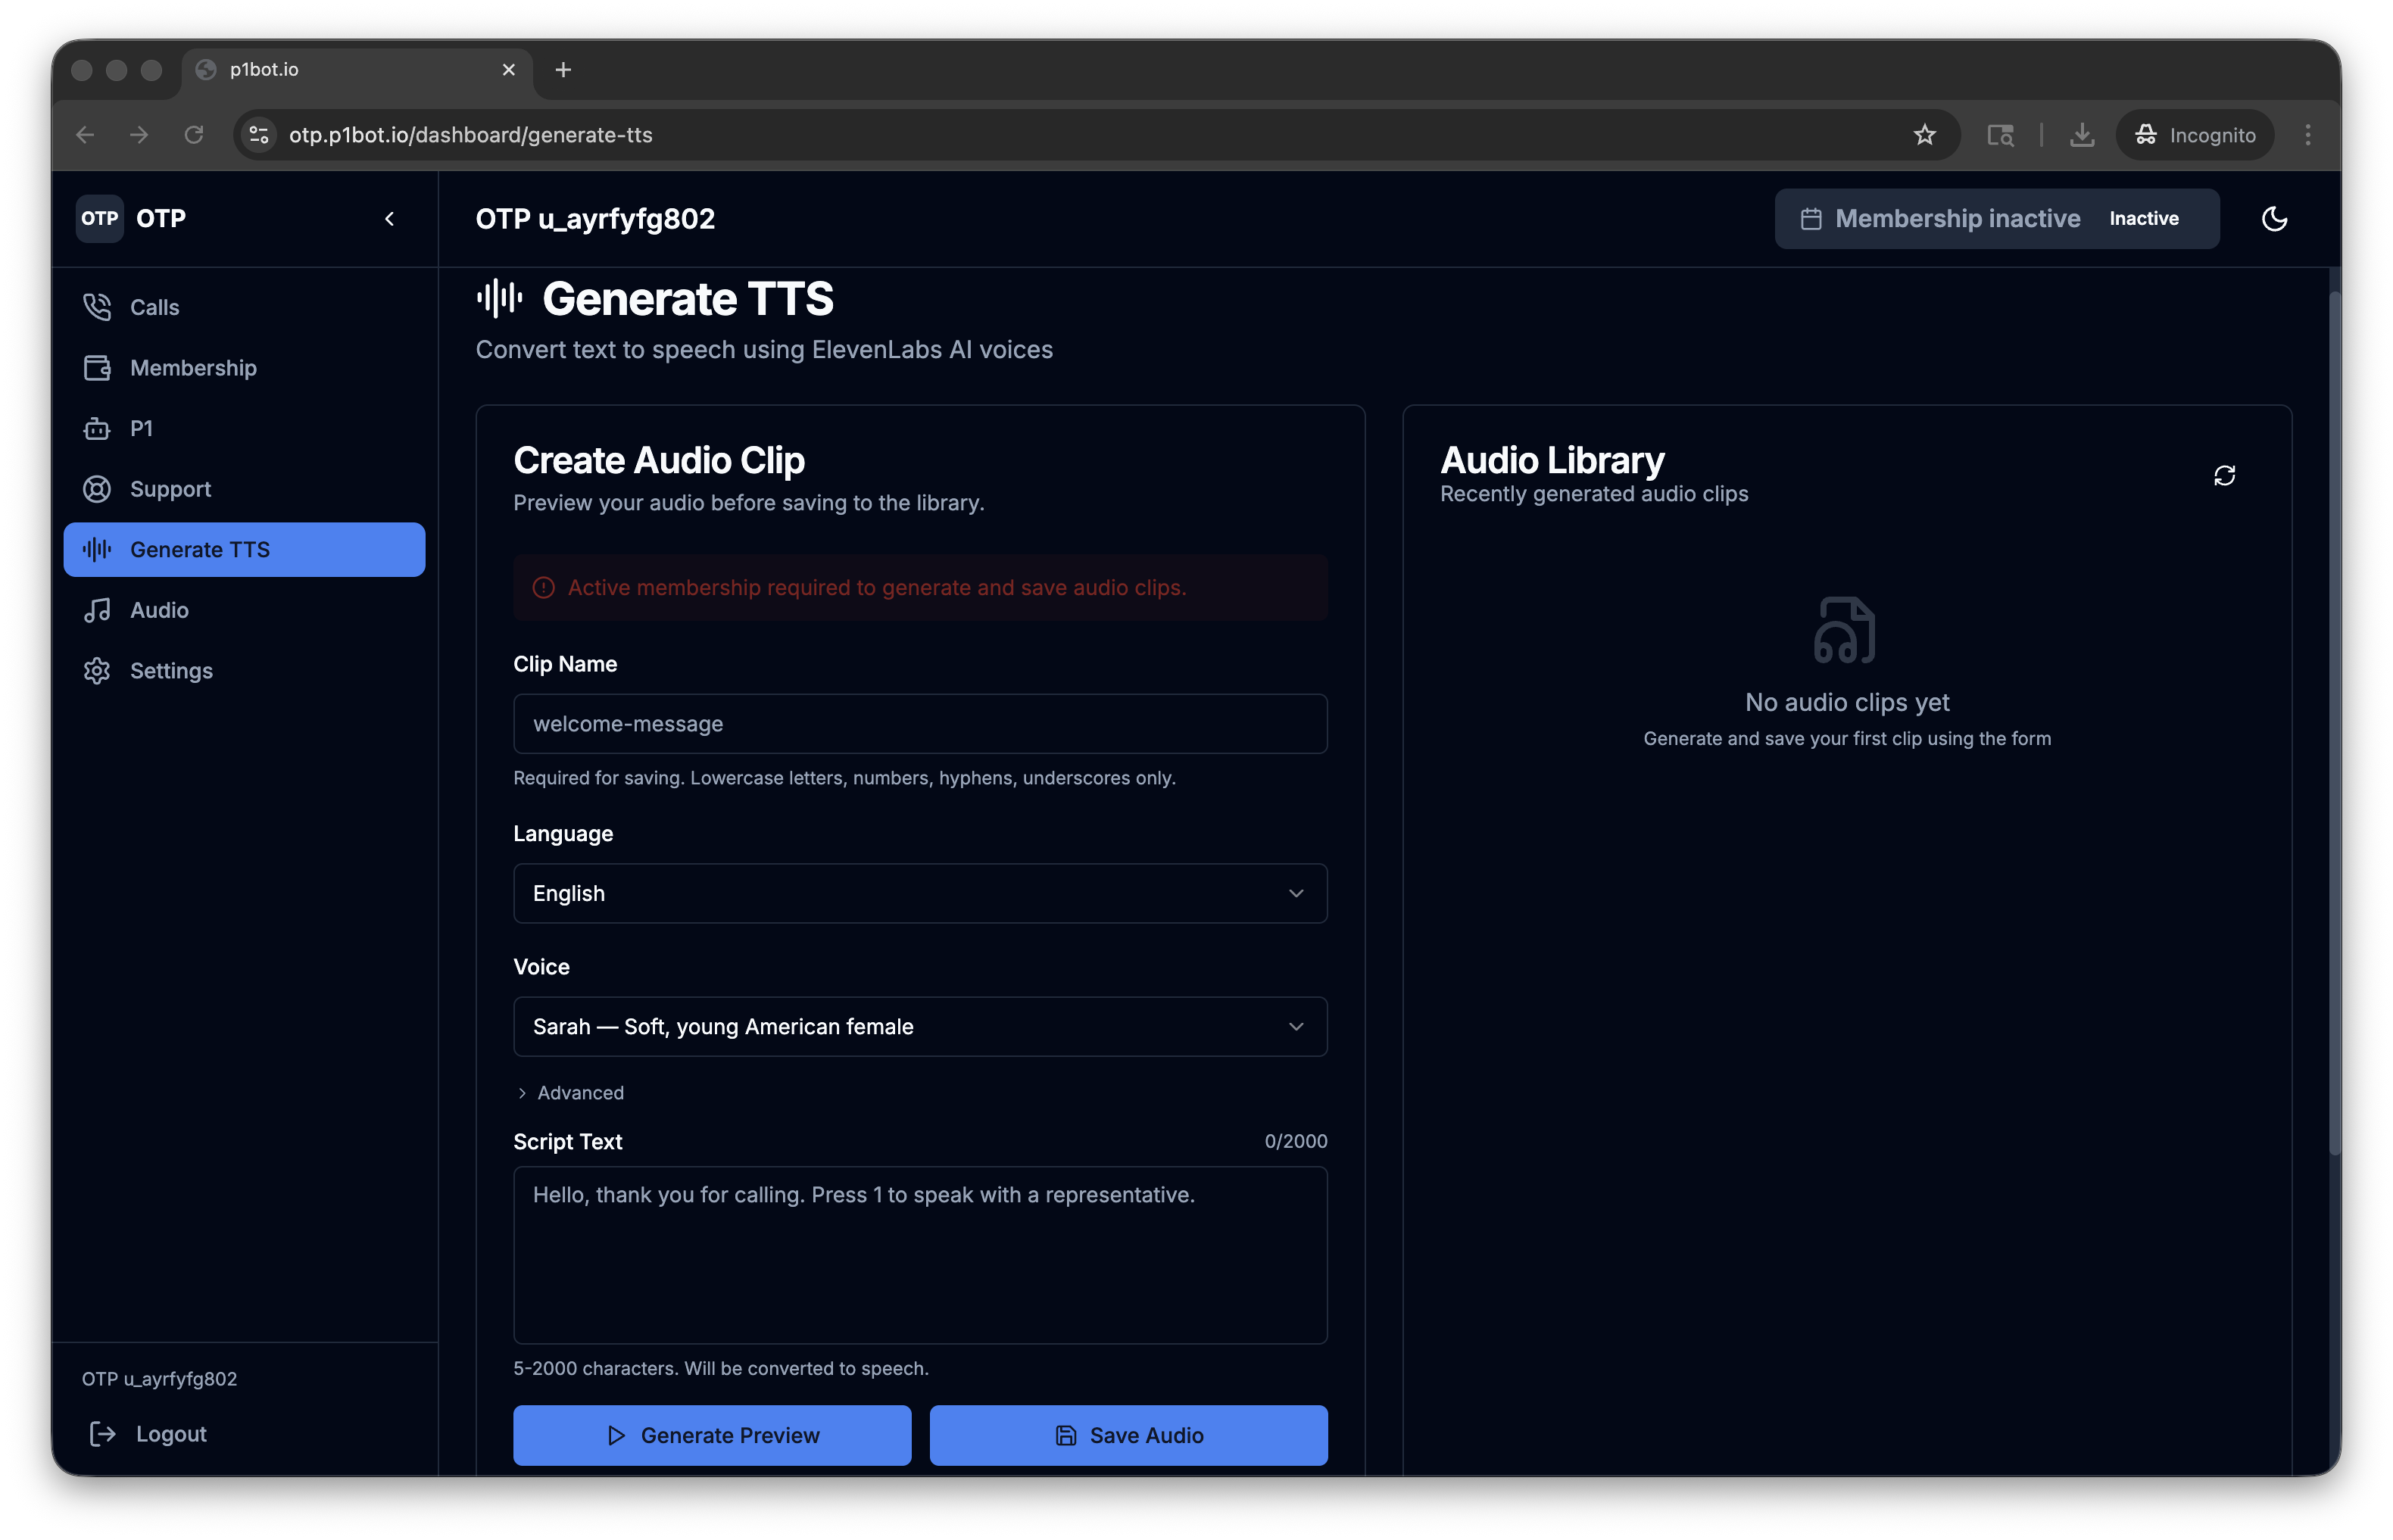This screenshot has width=2393, height=1540.
Task: Open the Audio library page
Action: pos(158,610)
